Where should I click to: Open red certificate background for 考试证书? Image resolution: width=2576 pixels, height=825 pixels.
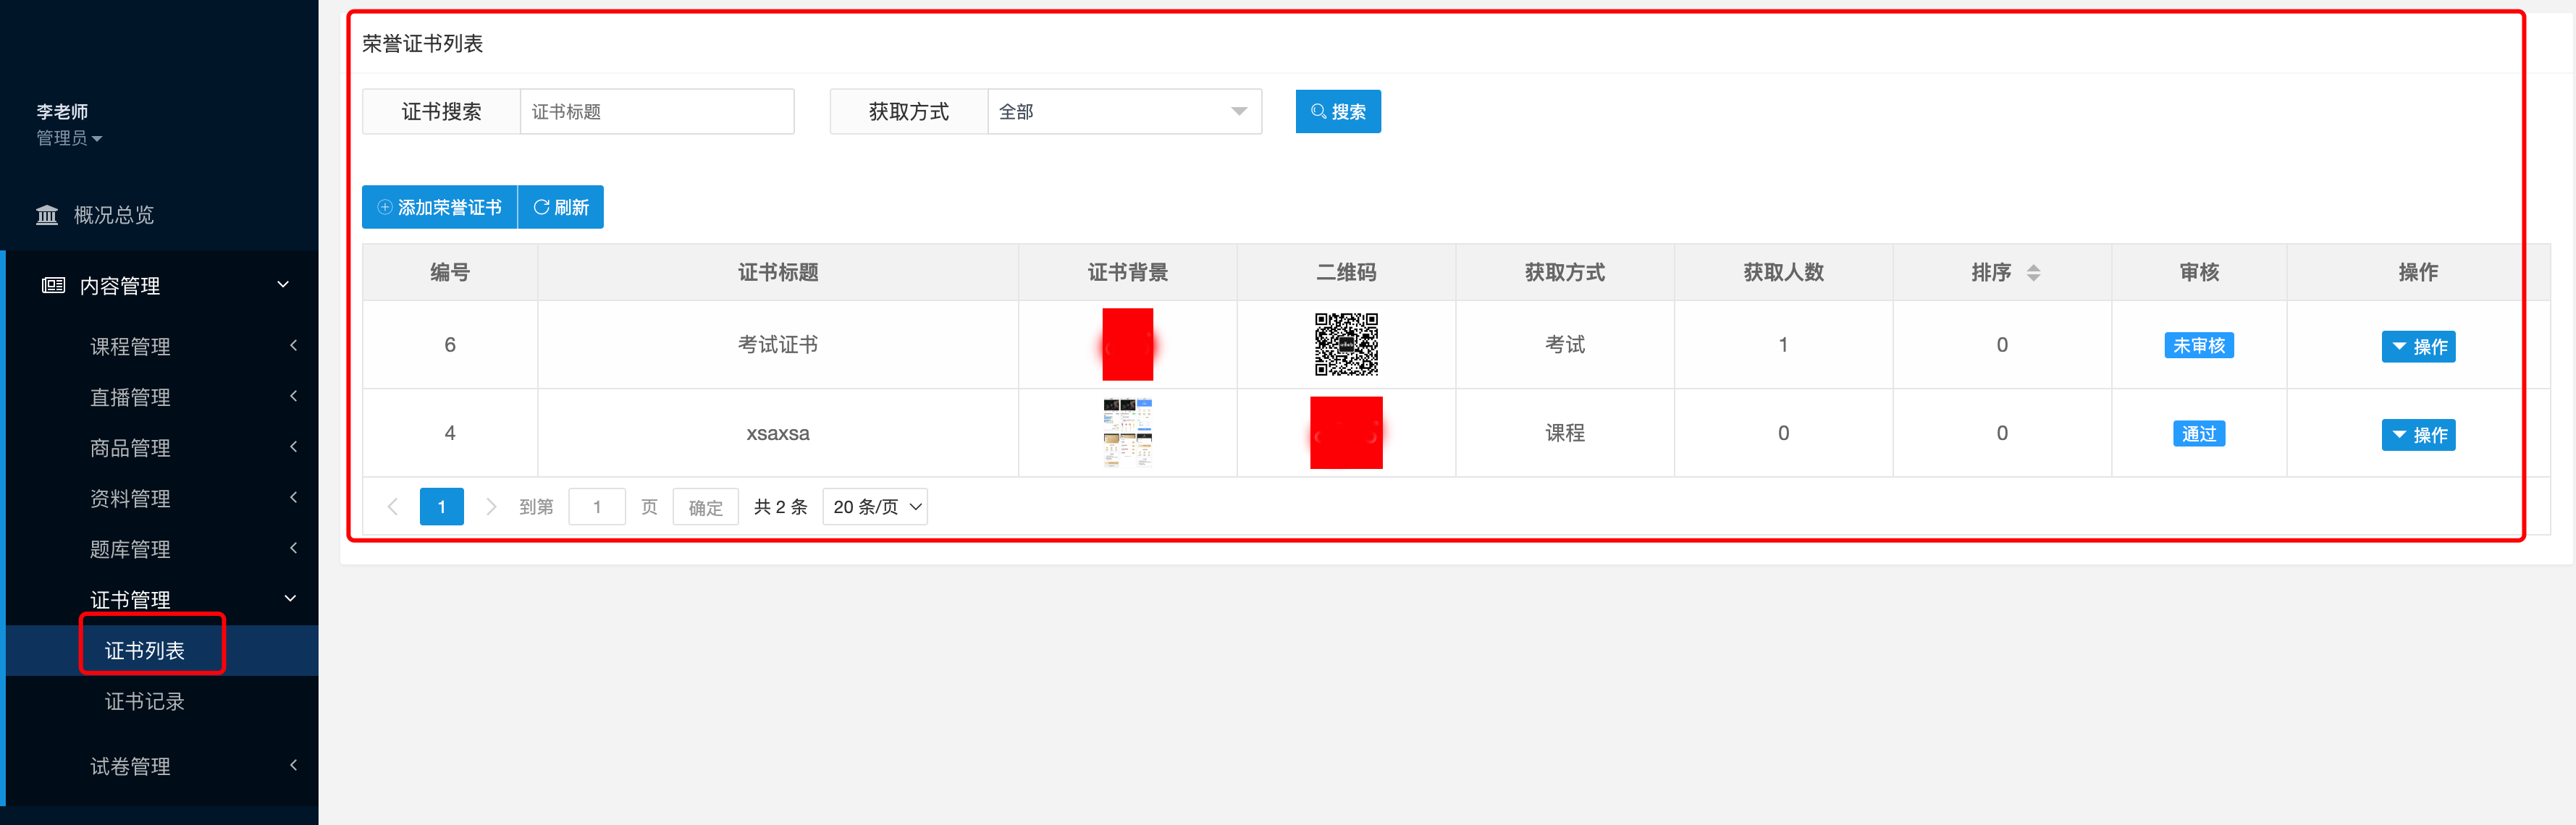(1127, 344)
